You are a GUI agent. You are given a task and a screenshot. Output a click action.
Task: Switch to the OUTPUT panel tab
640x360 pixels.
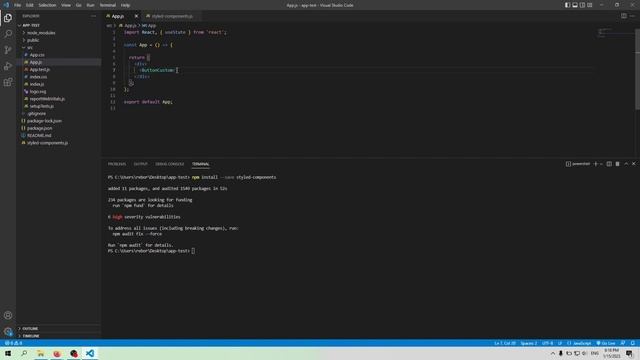tap(140, 164)
